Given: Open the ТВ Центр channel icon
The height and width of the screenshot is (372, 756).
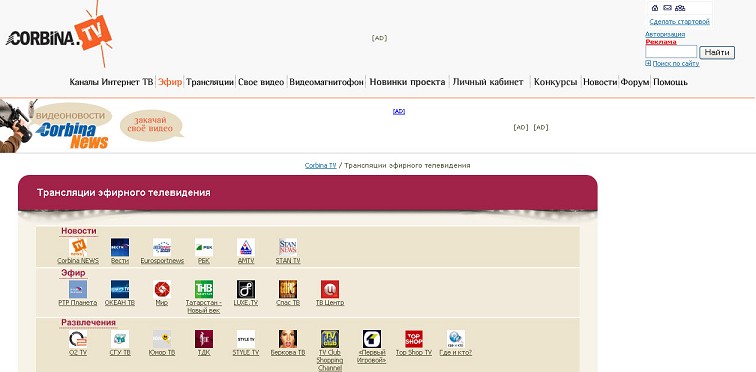Looking at the screenshot, I should click(330, 289).
